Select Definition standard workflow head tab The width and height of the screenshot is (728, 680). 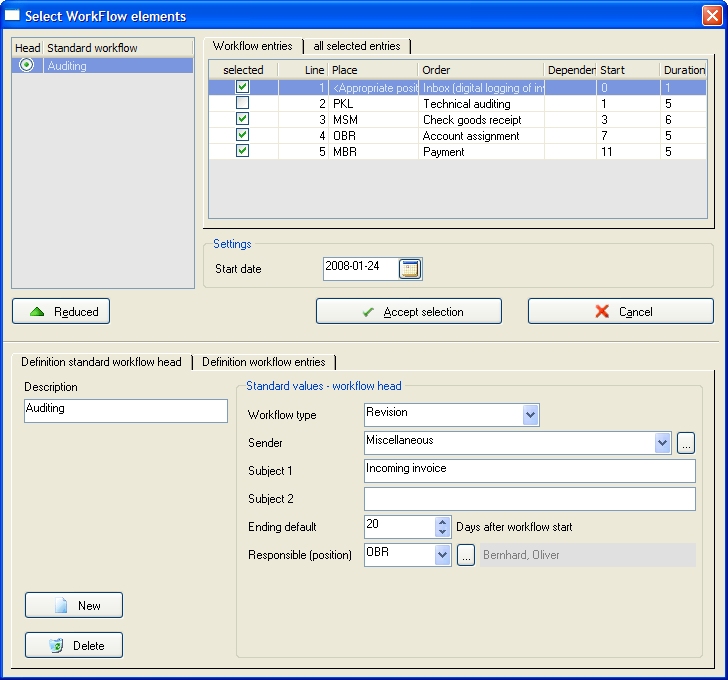click(101, 362)
